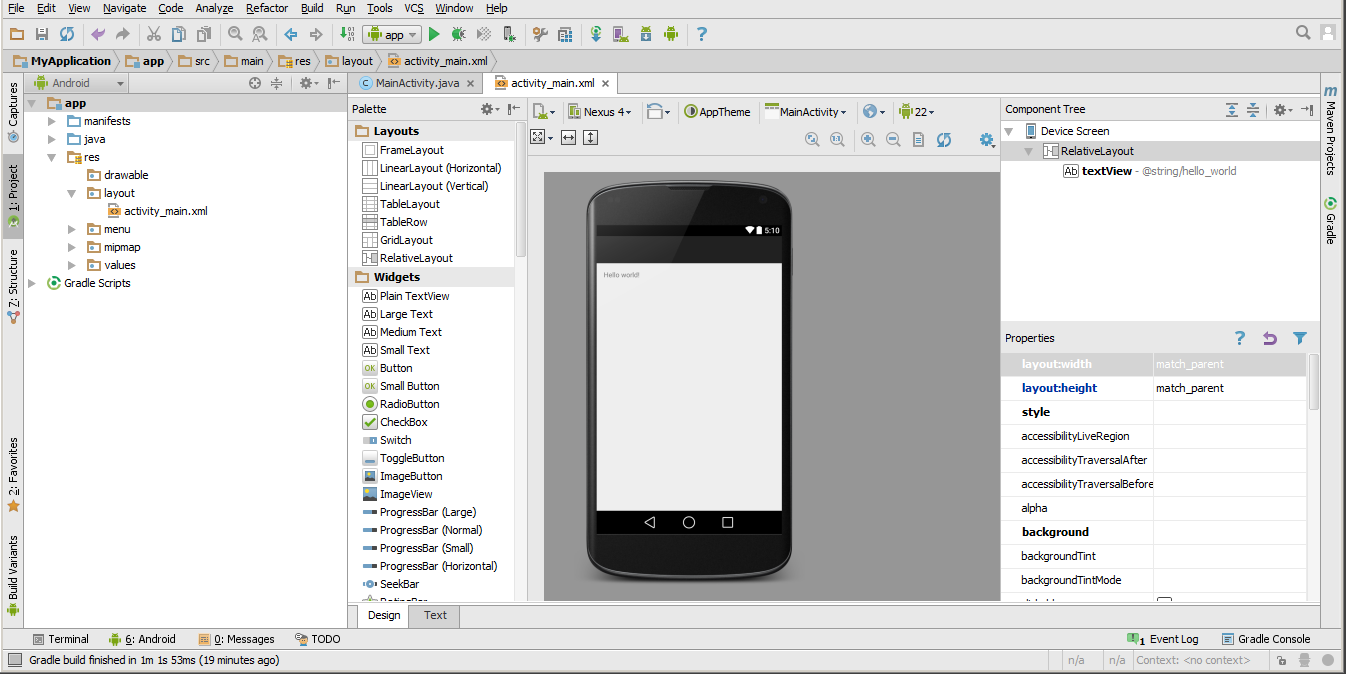Open the AVD Manager from the toolbar
Viewport: 1346px width, 674px height.
pos(620,33)
